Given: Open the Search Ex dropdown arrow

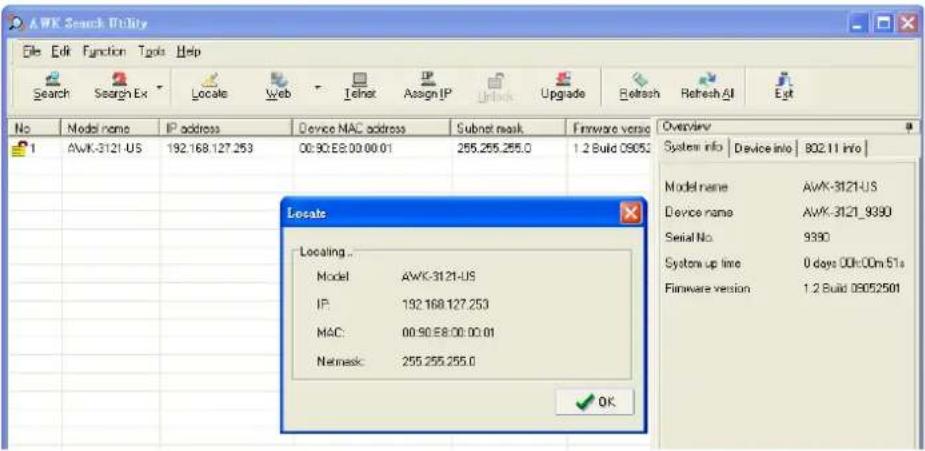Looking at the screenshot, I should coord(159,87).
